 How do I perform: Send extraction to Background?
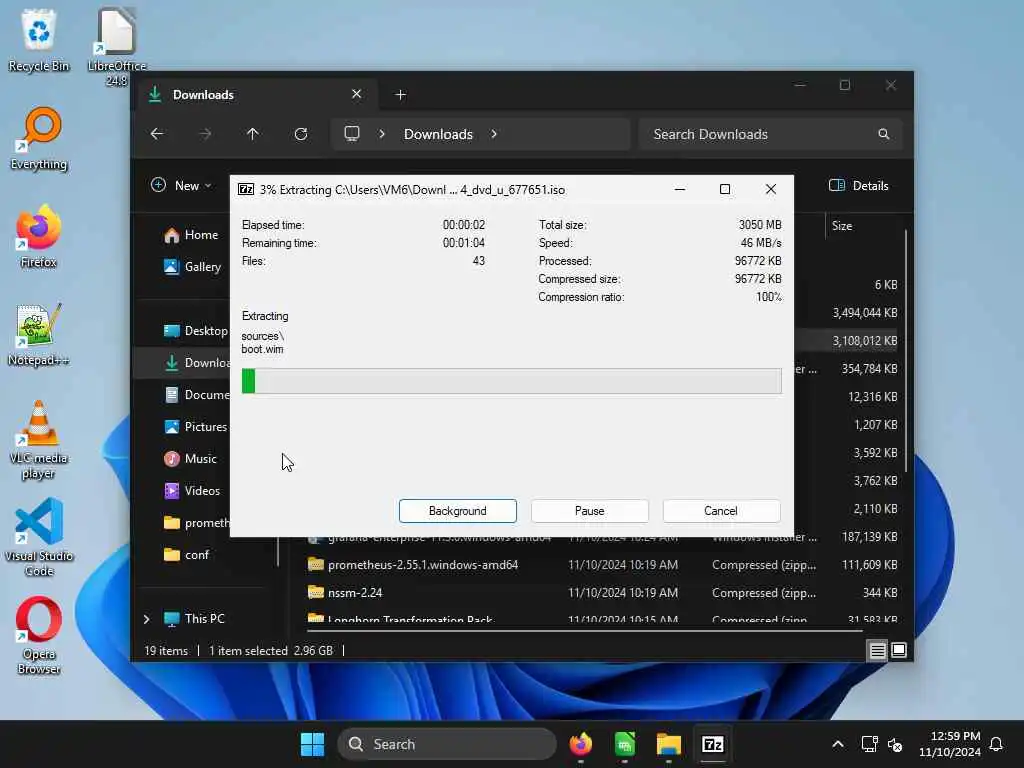tap(457, 511)
